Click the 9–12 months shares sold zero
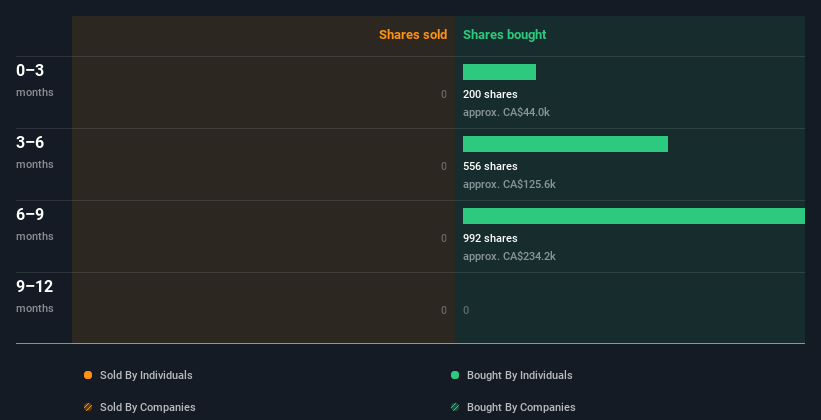The width and height of the screenshot is (821, 420). click(444, 310)
